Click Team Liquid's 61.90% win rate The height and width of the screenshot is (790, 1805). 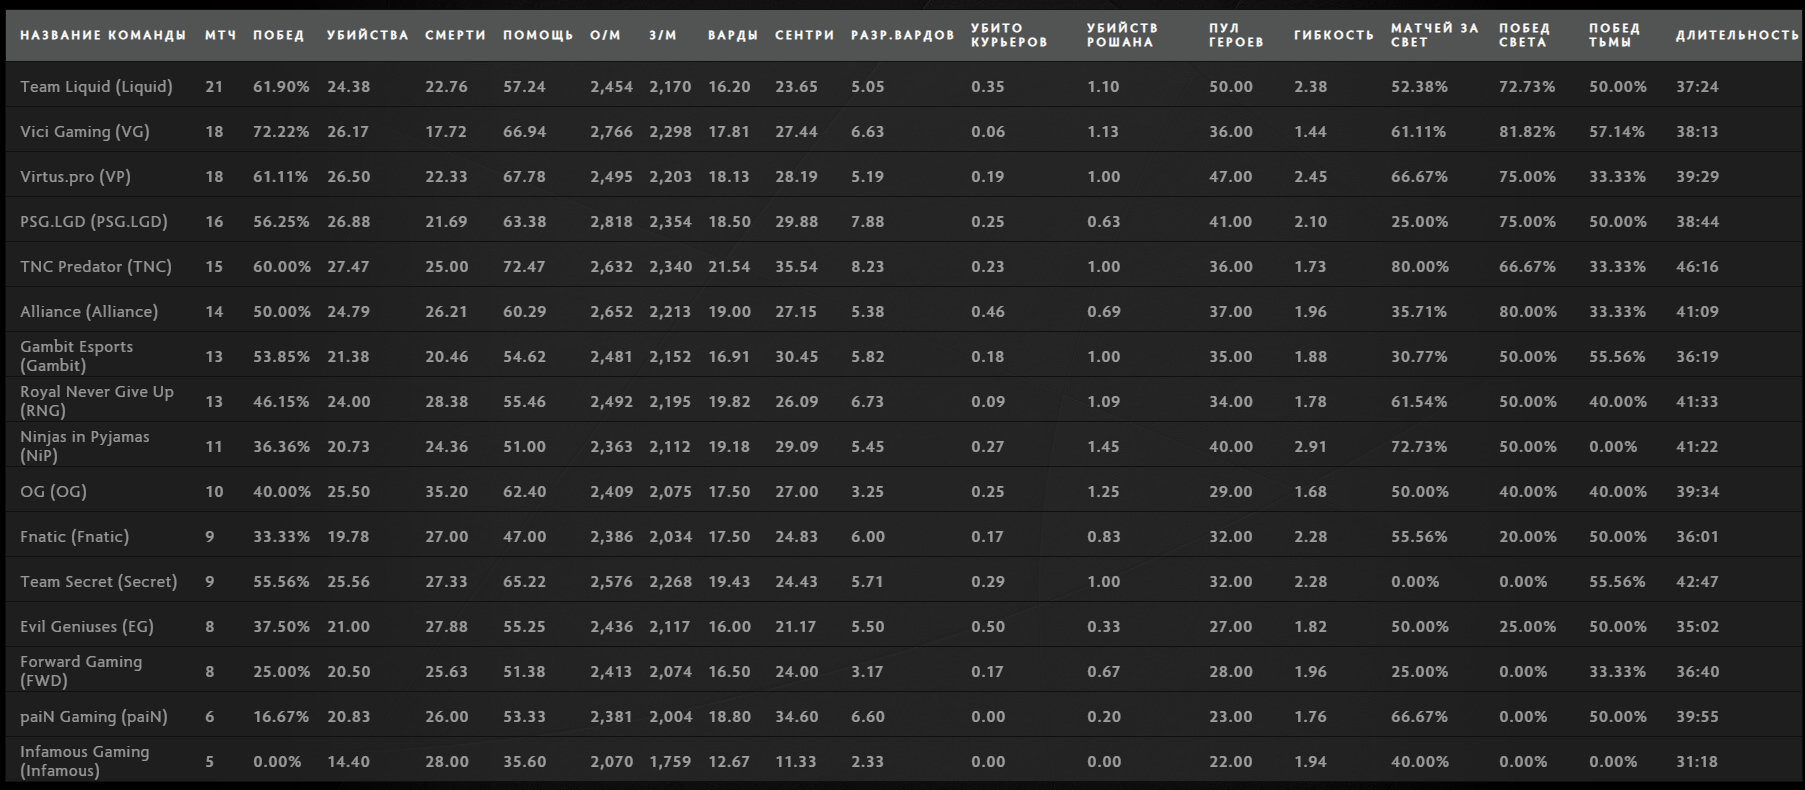(x=281, y=87)
